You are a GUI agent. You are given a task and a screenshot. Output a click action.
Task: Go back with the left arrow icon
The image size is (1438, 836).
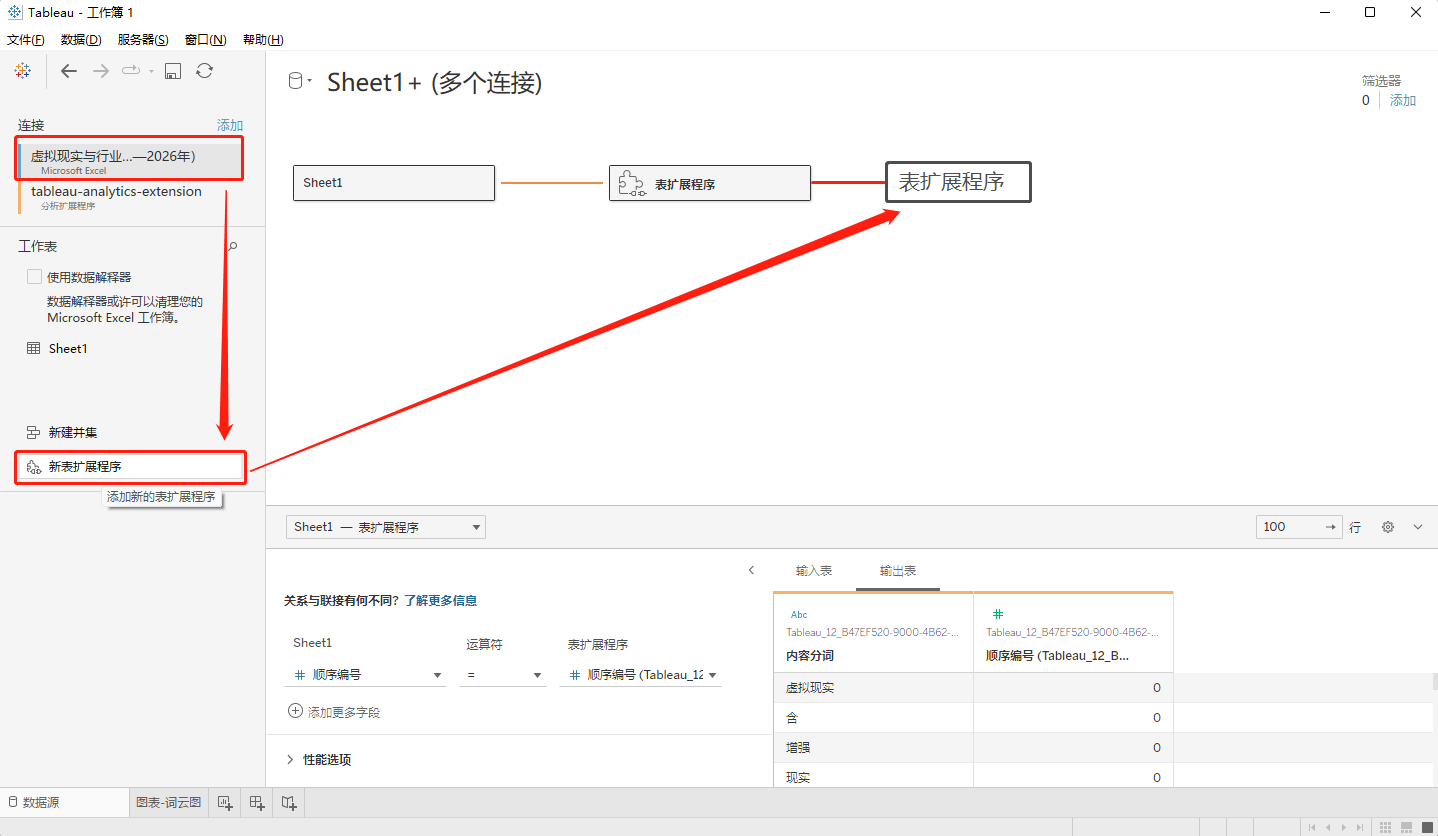point(69,71)
